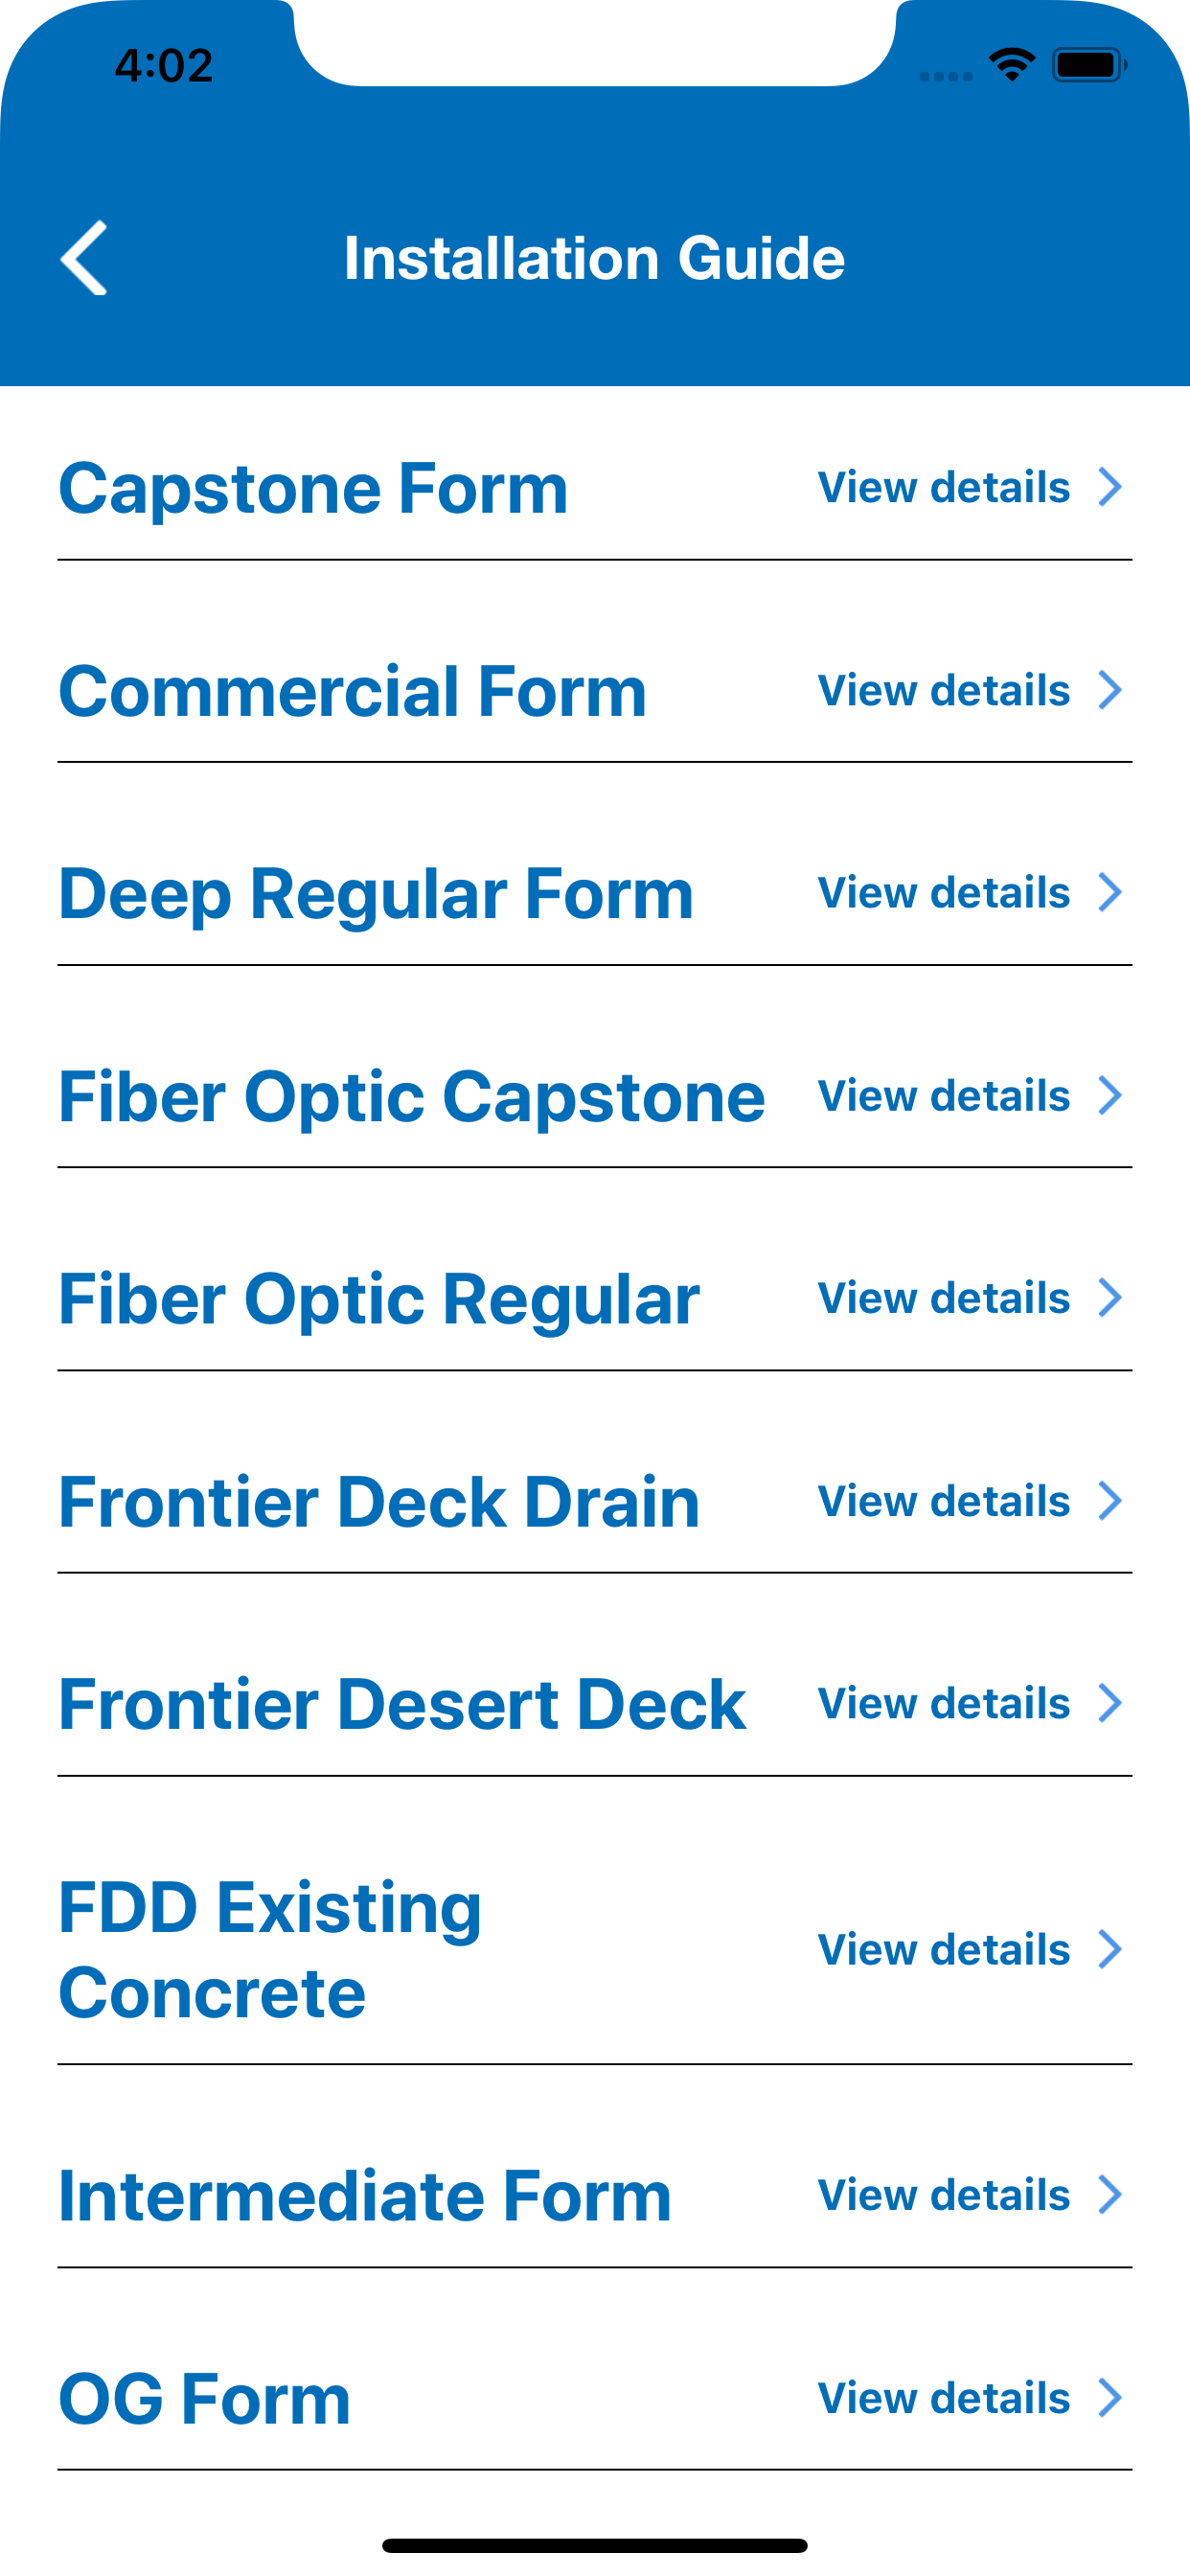The width and height of the screenshot is (1190, 2576).
Task: Tap chevron in Frontier Deck Drain row
Action: tap(1110, 1501)
